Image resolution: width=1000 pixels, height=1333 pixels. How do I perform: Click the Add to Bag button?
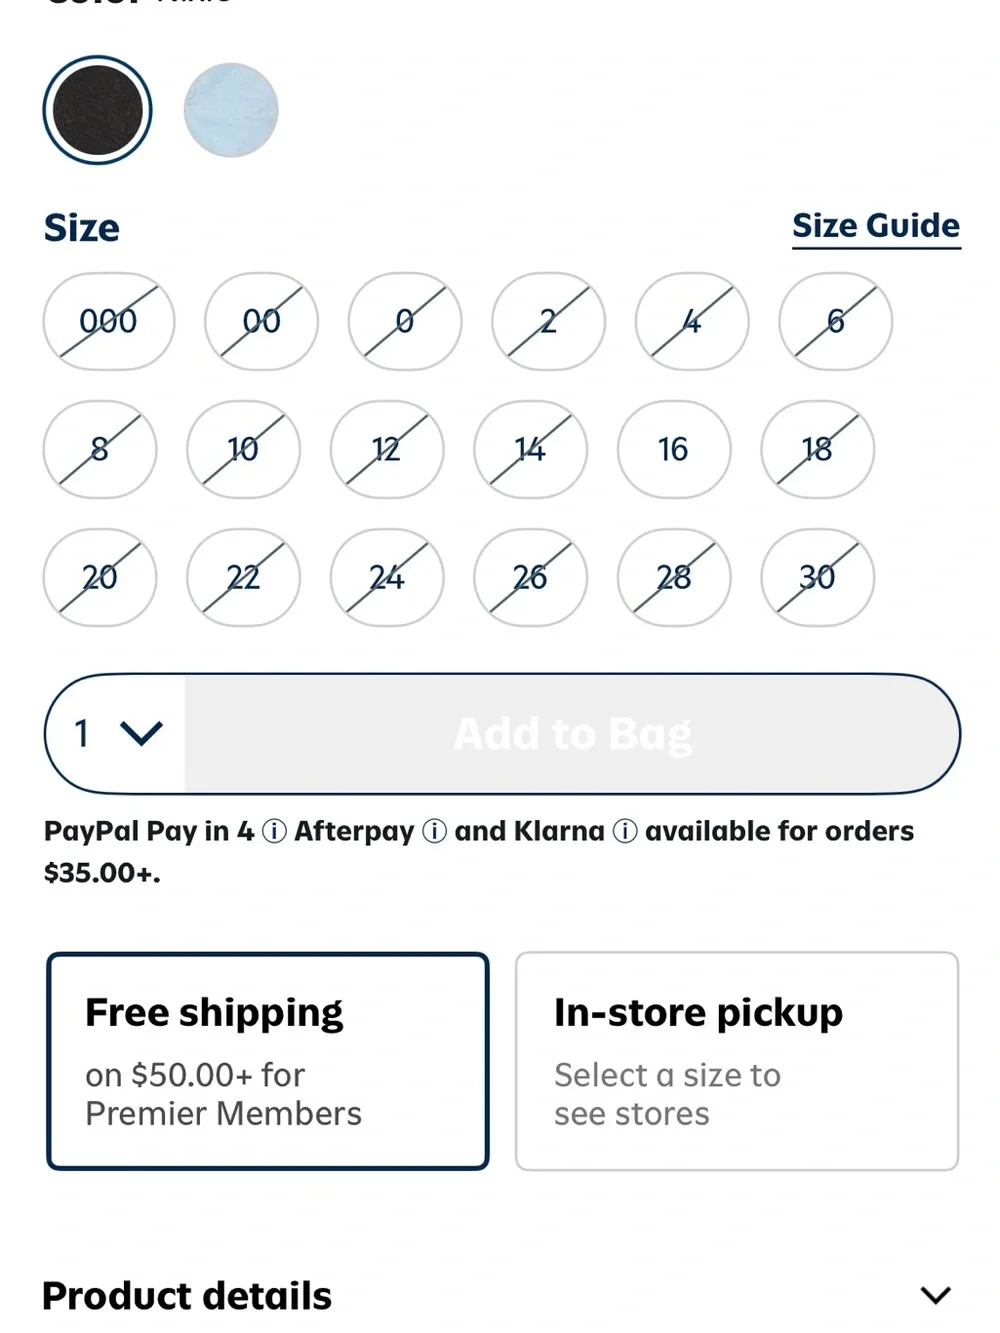point(572,734)
